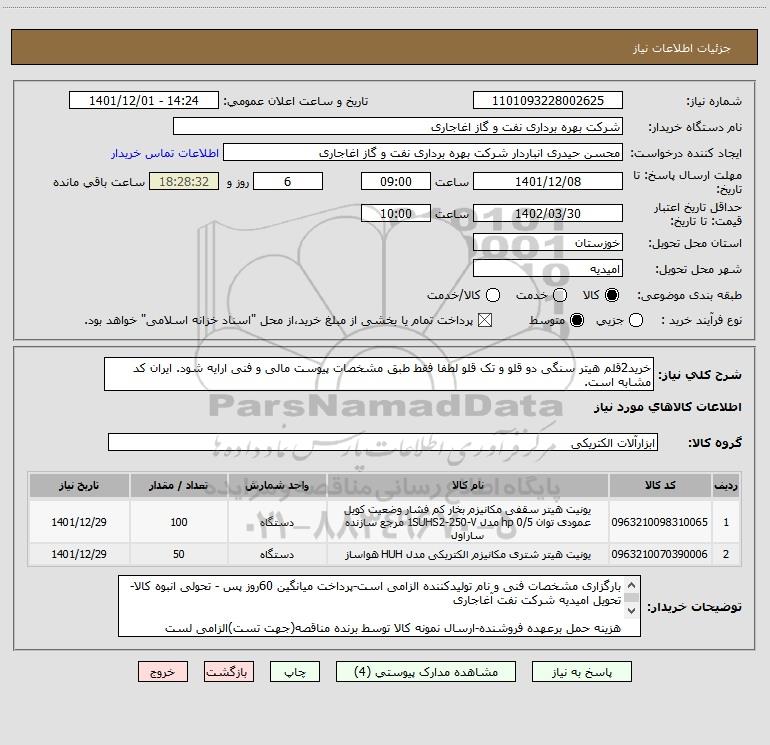The image size is (770, 745).
Task: Click the نام کالا column header
Action: coord(468,486)
